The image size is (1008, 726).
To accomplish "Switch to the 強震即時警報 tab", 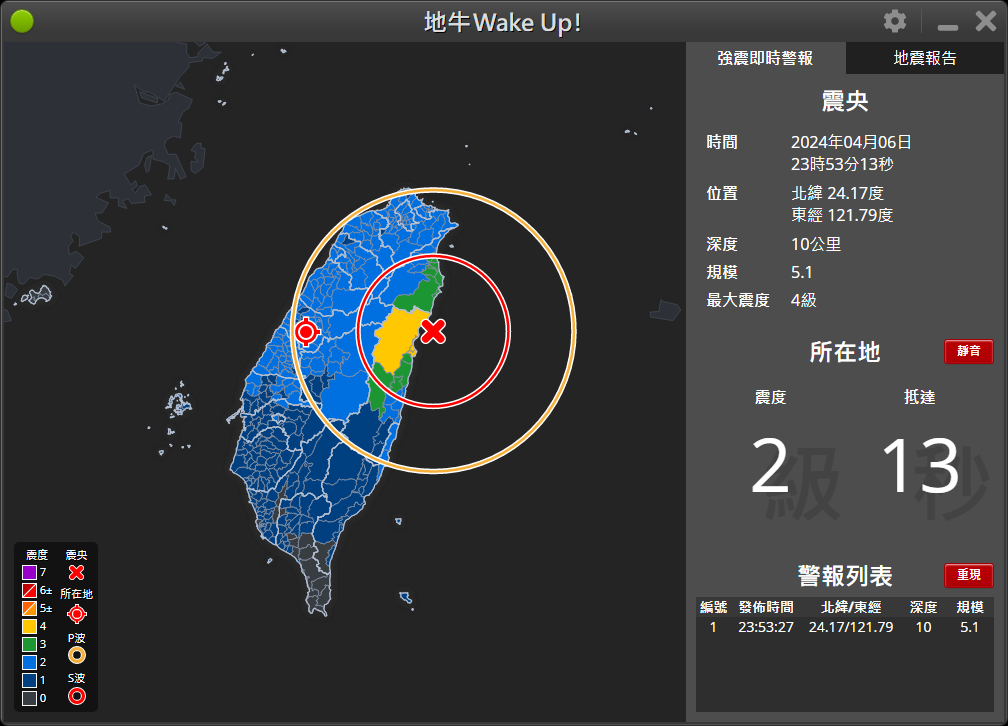I will pyautogui.click(x=765, y=58).
